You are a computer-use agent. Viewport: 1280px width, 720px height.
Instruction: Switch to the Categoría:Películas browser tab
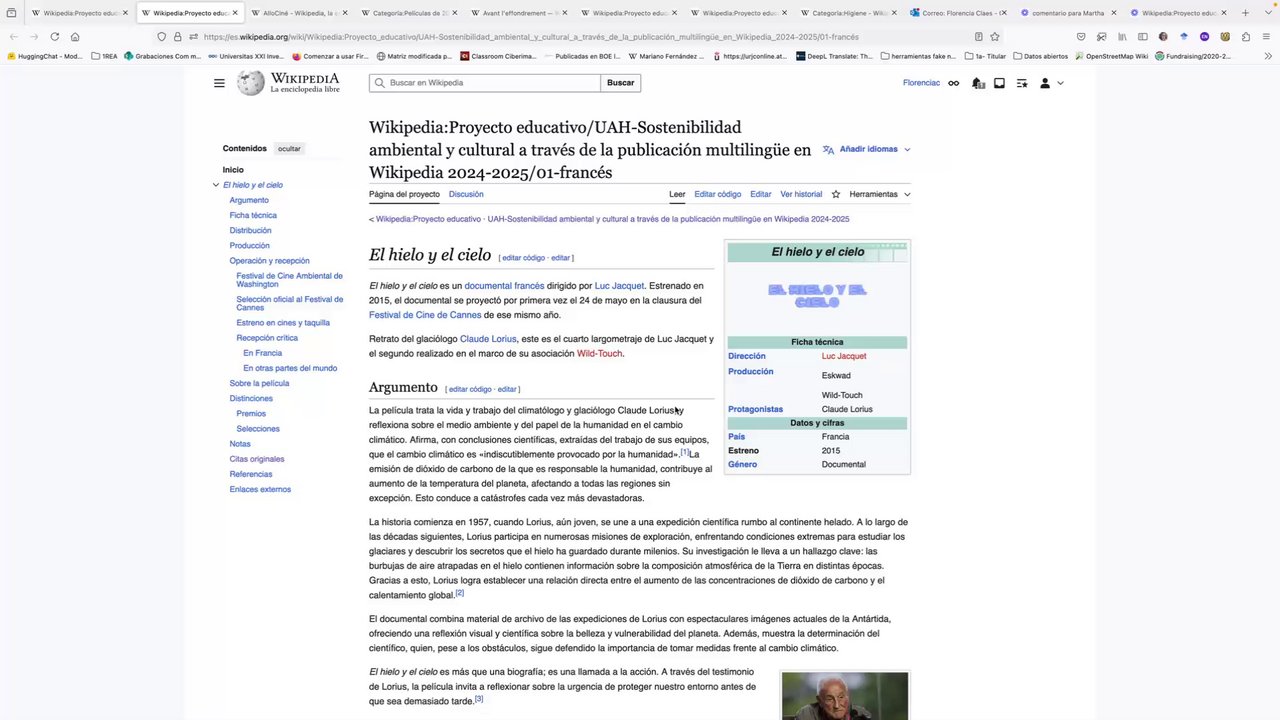[409, 13]
